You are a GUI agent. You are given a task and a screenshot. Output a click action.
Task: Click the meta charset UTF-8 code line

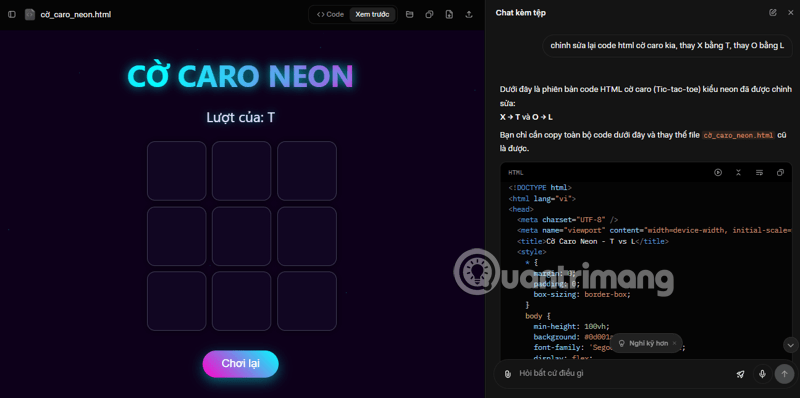click(x=567, y=220)
